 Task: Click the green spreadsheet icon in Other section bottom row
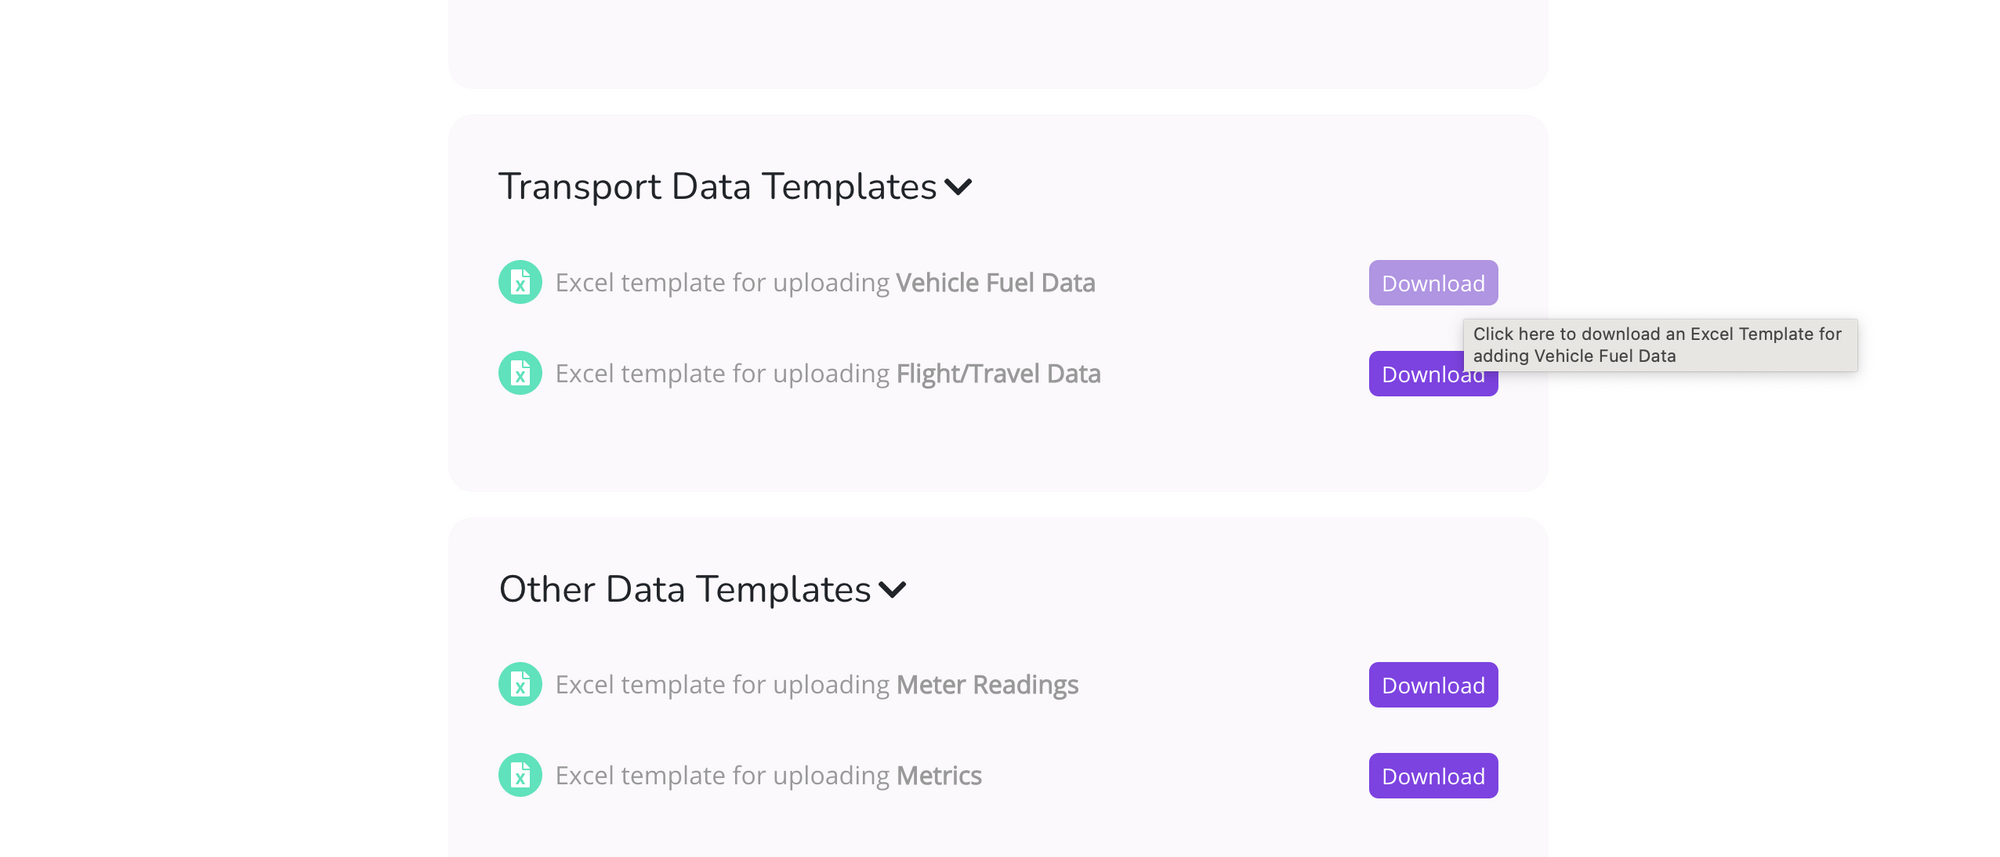519,775
